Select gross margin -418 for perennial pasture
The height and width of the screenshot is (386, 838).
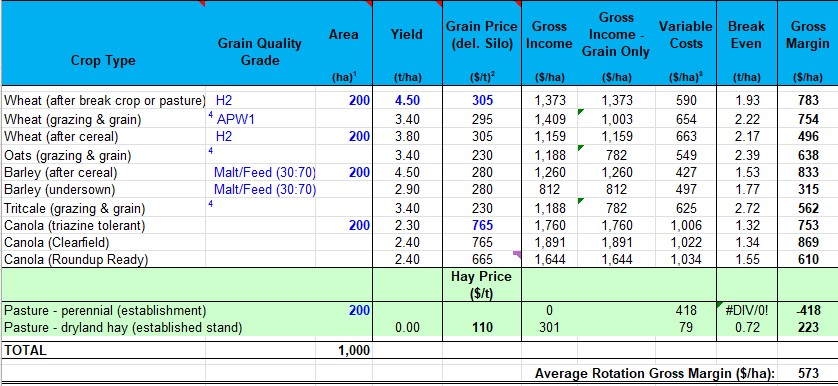pyautogui.click(x=808, y=310)
